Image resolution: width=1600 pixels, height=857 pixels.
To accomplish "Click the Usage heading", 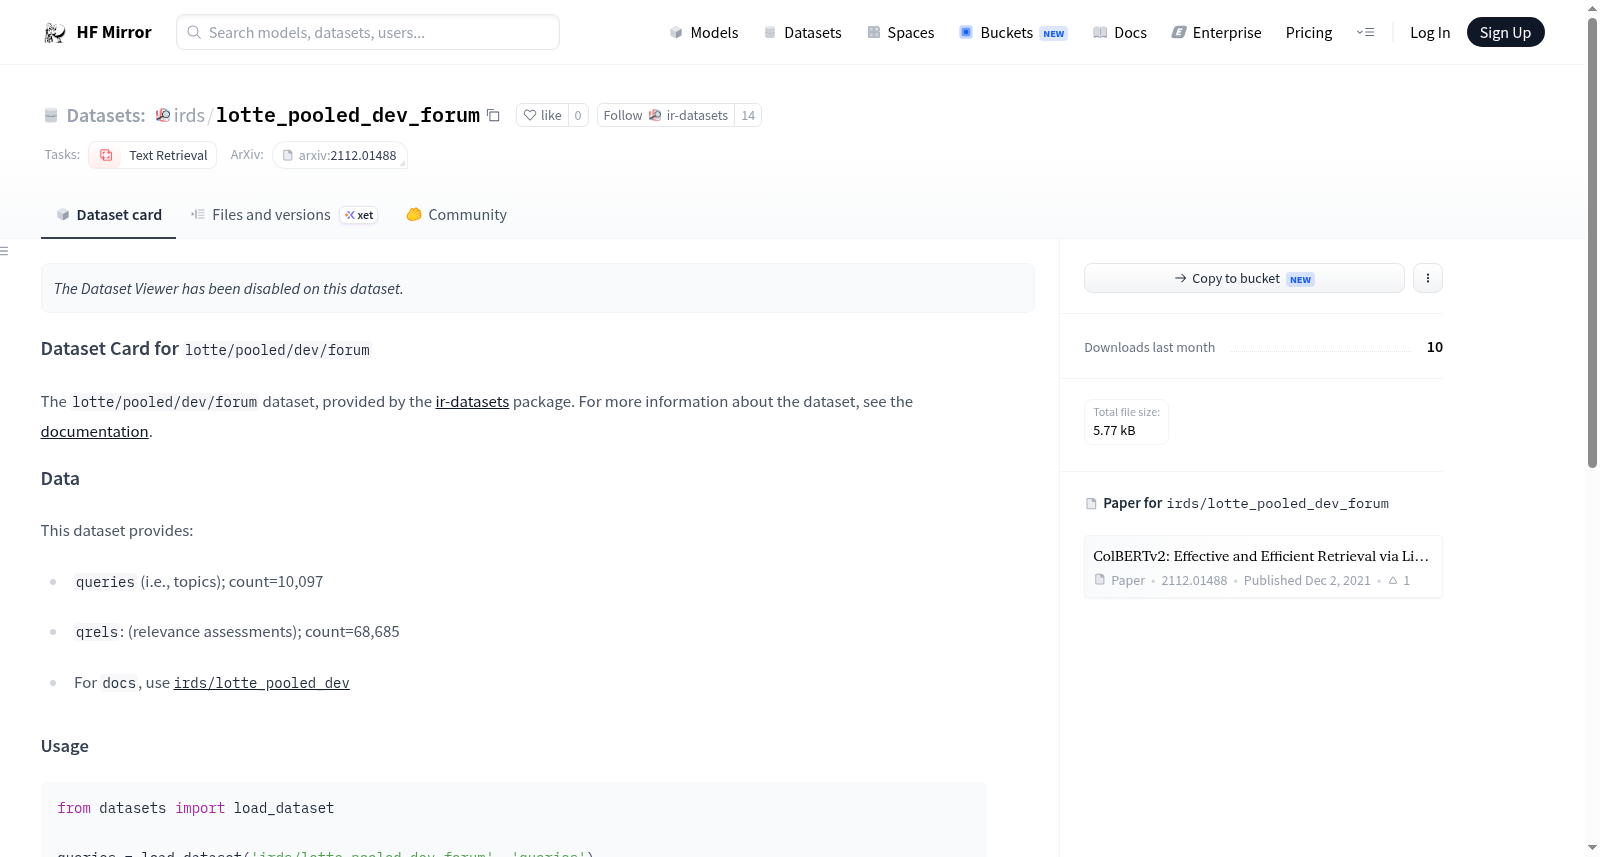I will click(x=65, y=746).
